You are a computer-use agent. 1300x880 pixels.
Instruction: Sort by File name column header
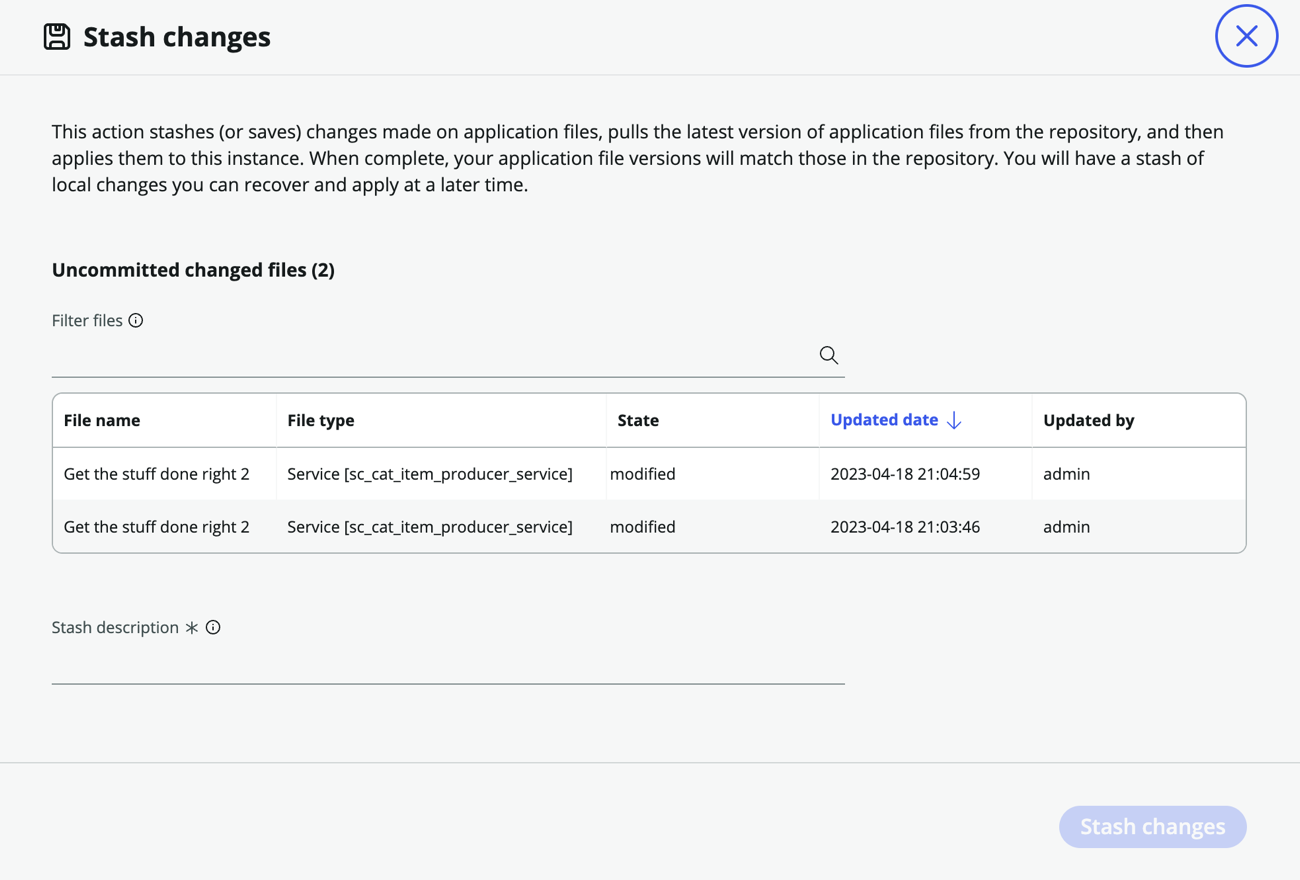[x=102, y=420]
